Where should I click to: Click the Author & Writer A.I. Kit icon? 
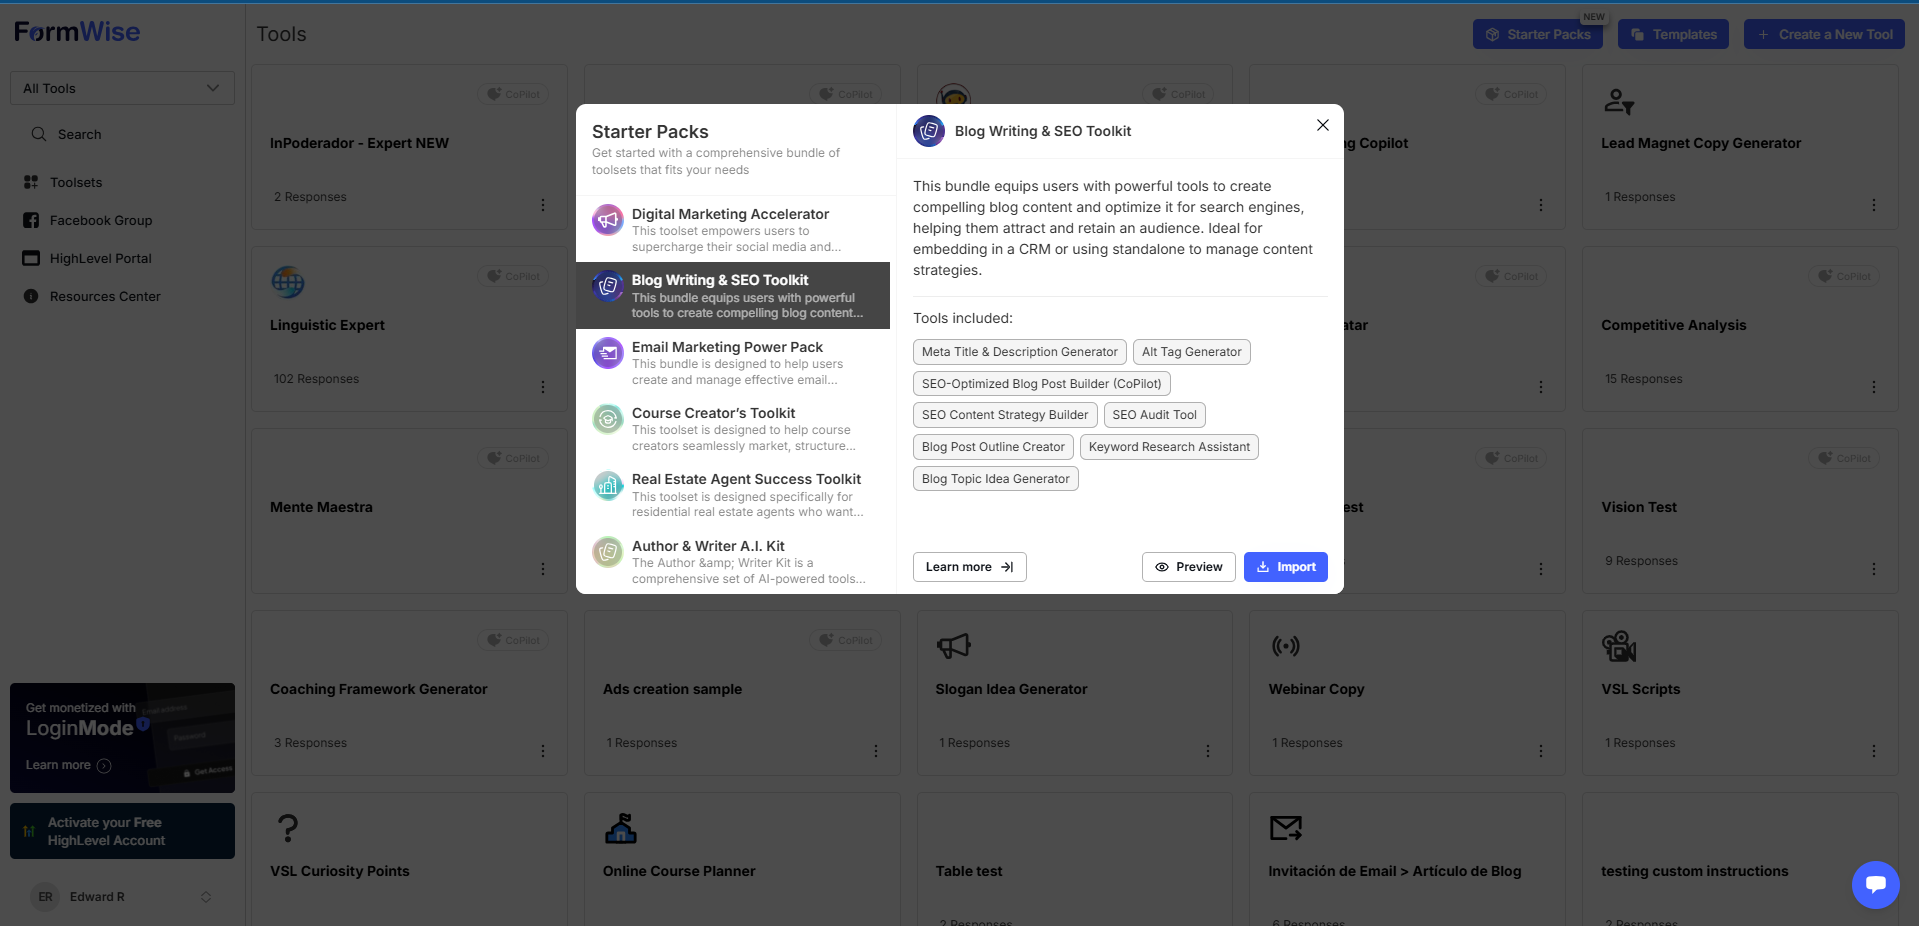[608, 552]
